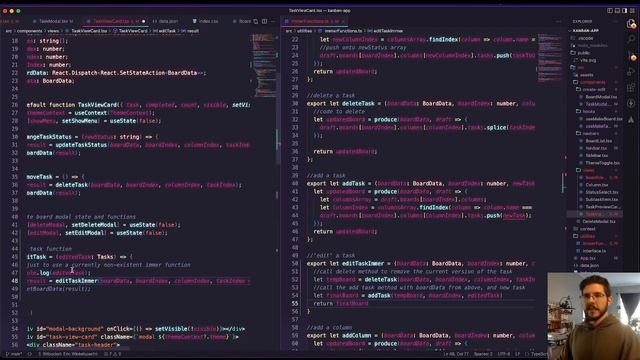
Task: Open SubtaskItem.tsx in the Explorer
Action: [x=601, y=200]
